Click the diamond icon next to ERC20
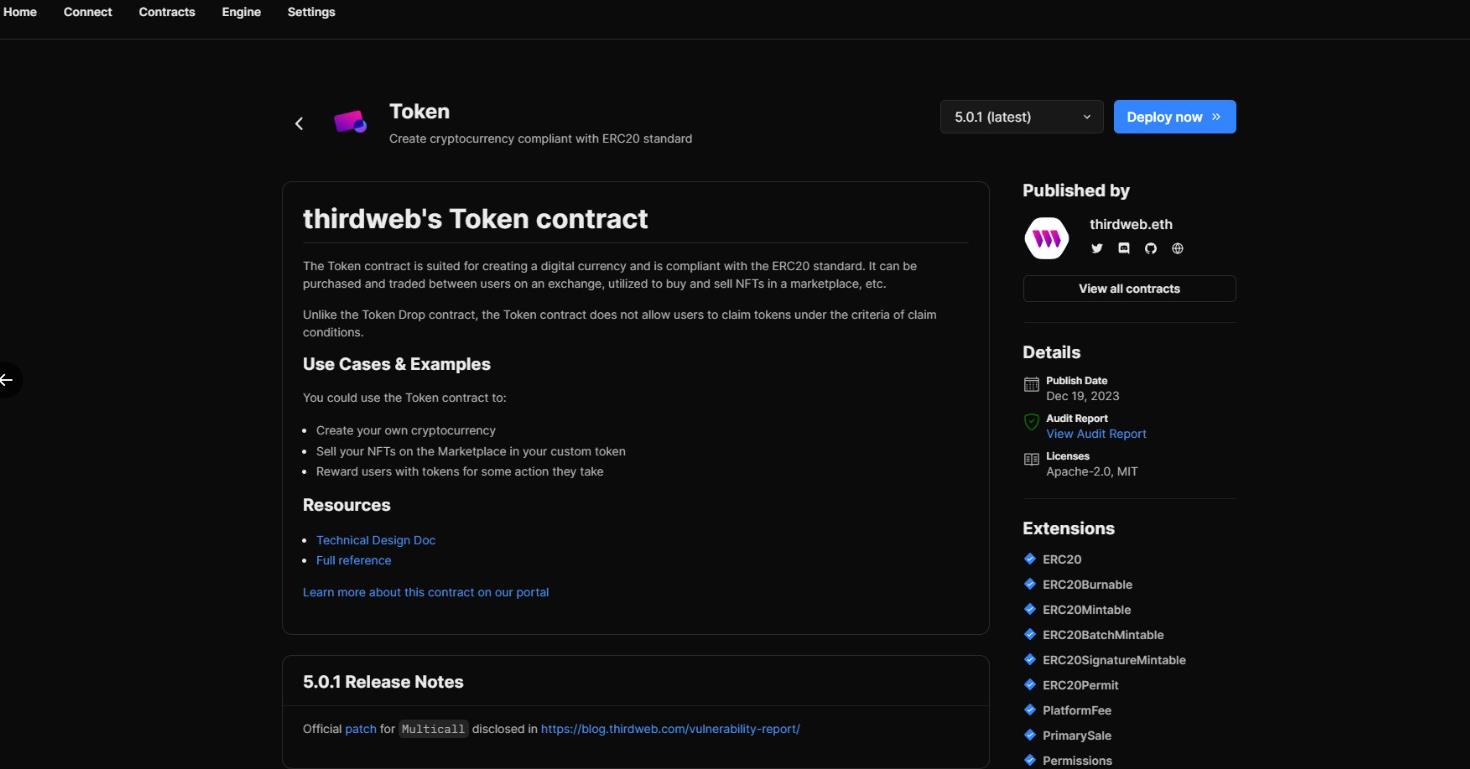The image size is (1470, 769). (1030, 559)
